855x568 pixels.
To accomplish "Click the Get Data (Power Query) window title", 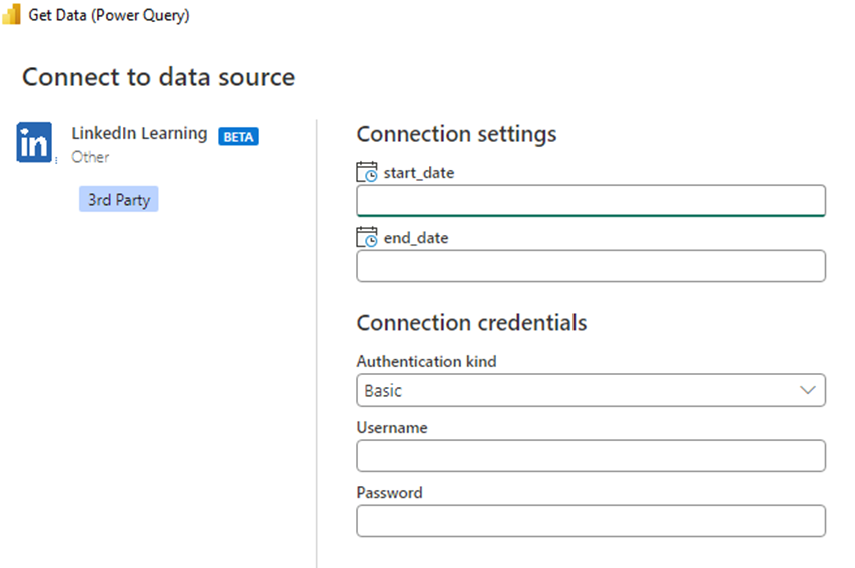I will pos(108,15).
